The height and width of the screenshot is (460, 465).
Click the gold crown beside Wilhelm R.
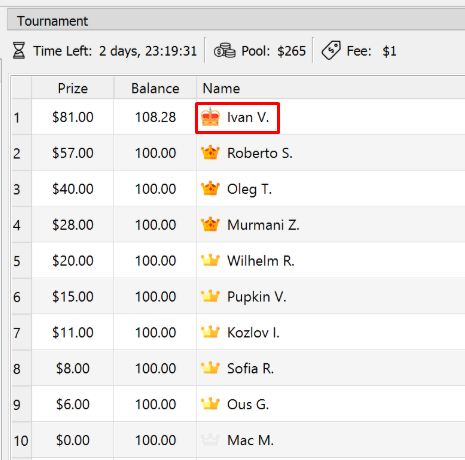pyautogui.click(x=210, y=261)
